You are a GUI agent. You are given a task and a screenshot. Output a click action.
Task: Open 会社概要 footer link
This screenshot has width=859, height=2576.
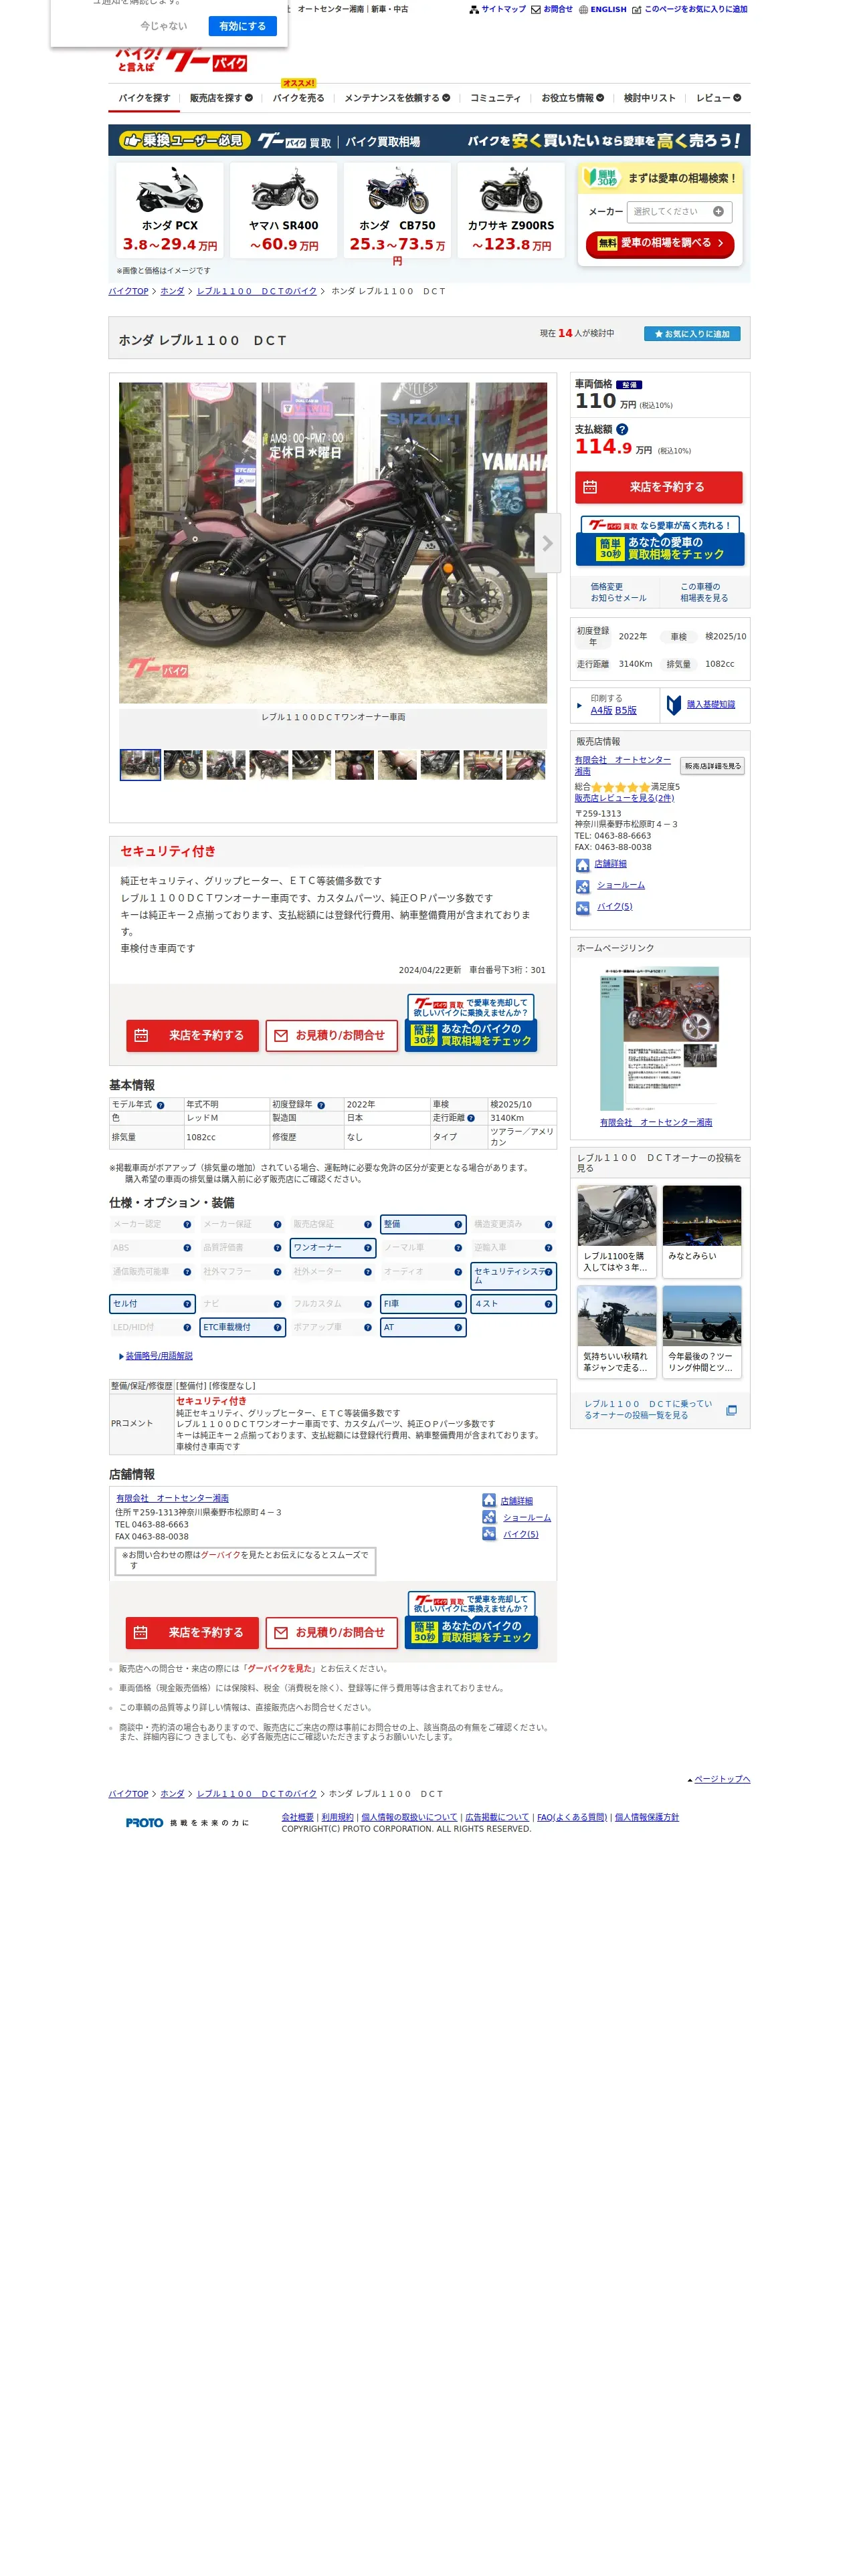[x=297, y=1817]
